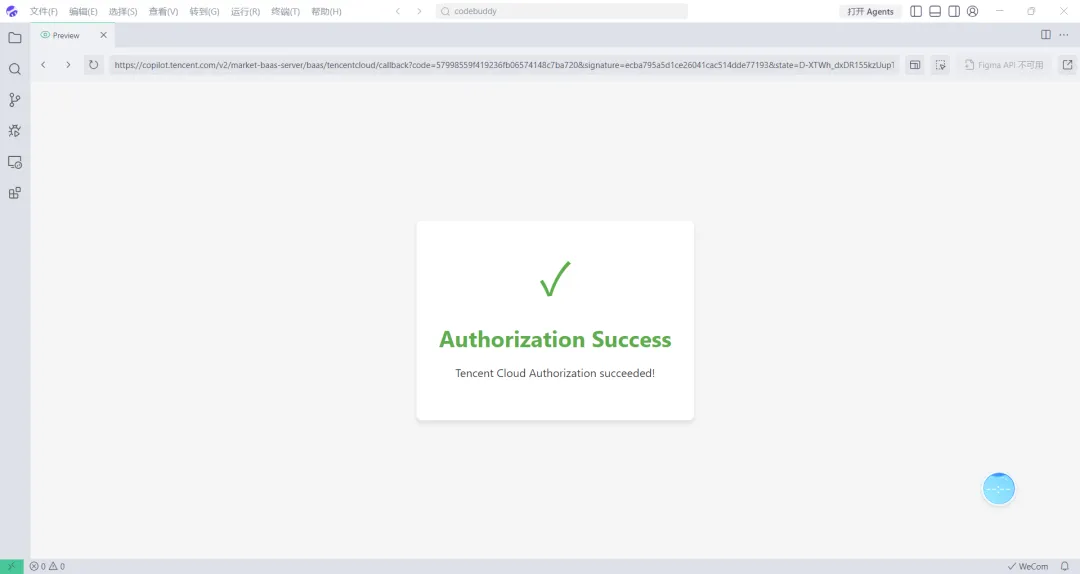
Task: Toggle the secondary right sidebar layout
Action: (x=954, y=11)
